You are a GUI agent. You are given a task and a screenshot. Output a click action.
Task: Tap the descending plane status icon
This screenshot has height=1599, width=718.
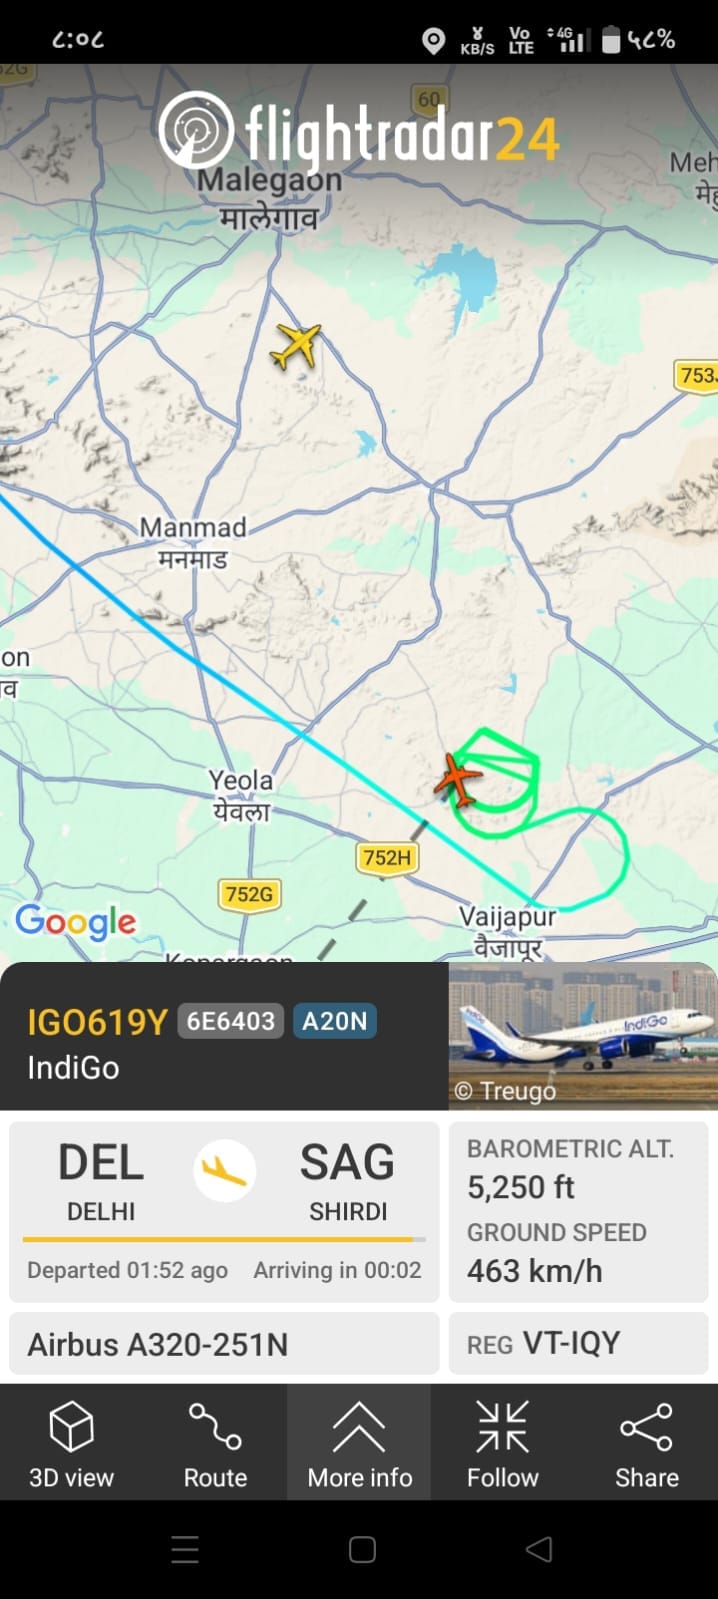pos(224,1170)
